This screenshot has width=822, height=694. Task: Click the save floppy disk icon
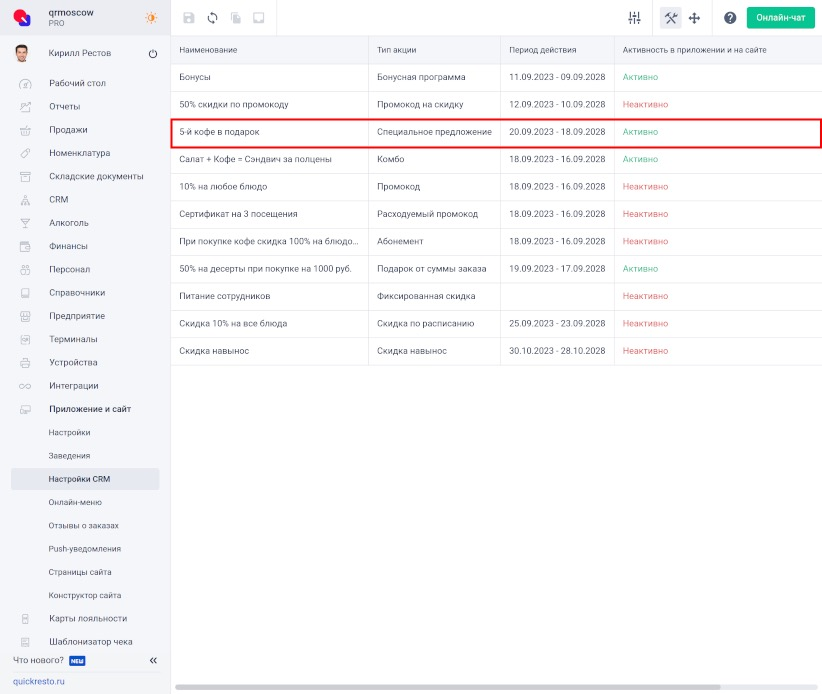(189, 18)
